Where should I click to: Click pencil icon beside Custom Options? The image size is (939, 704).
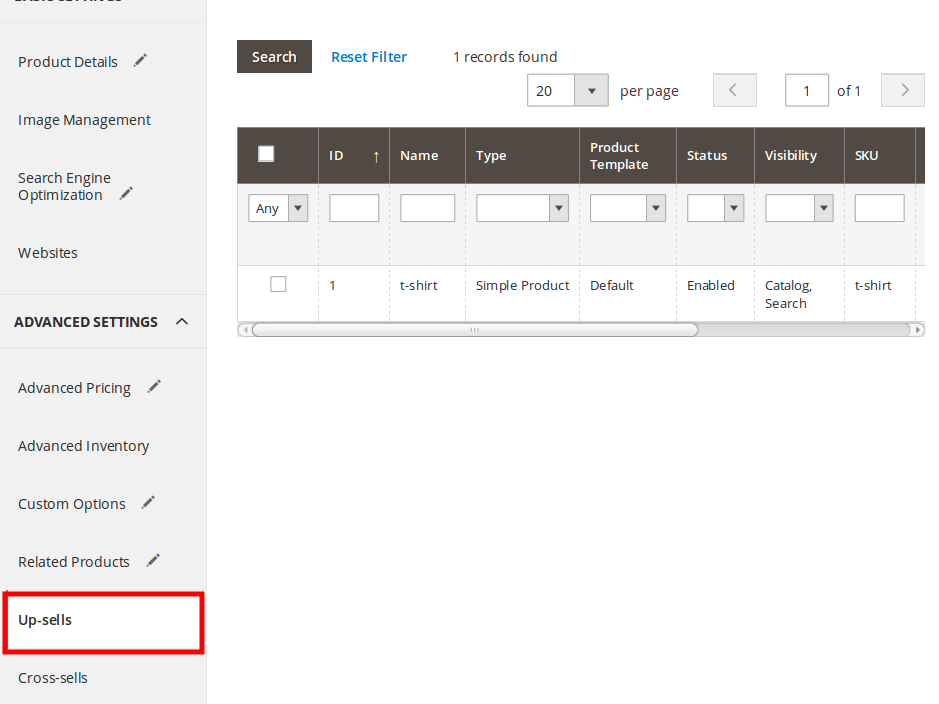[148, 503]
